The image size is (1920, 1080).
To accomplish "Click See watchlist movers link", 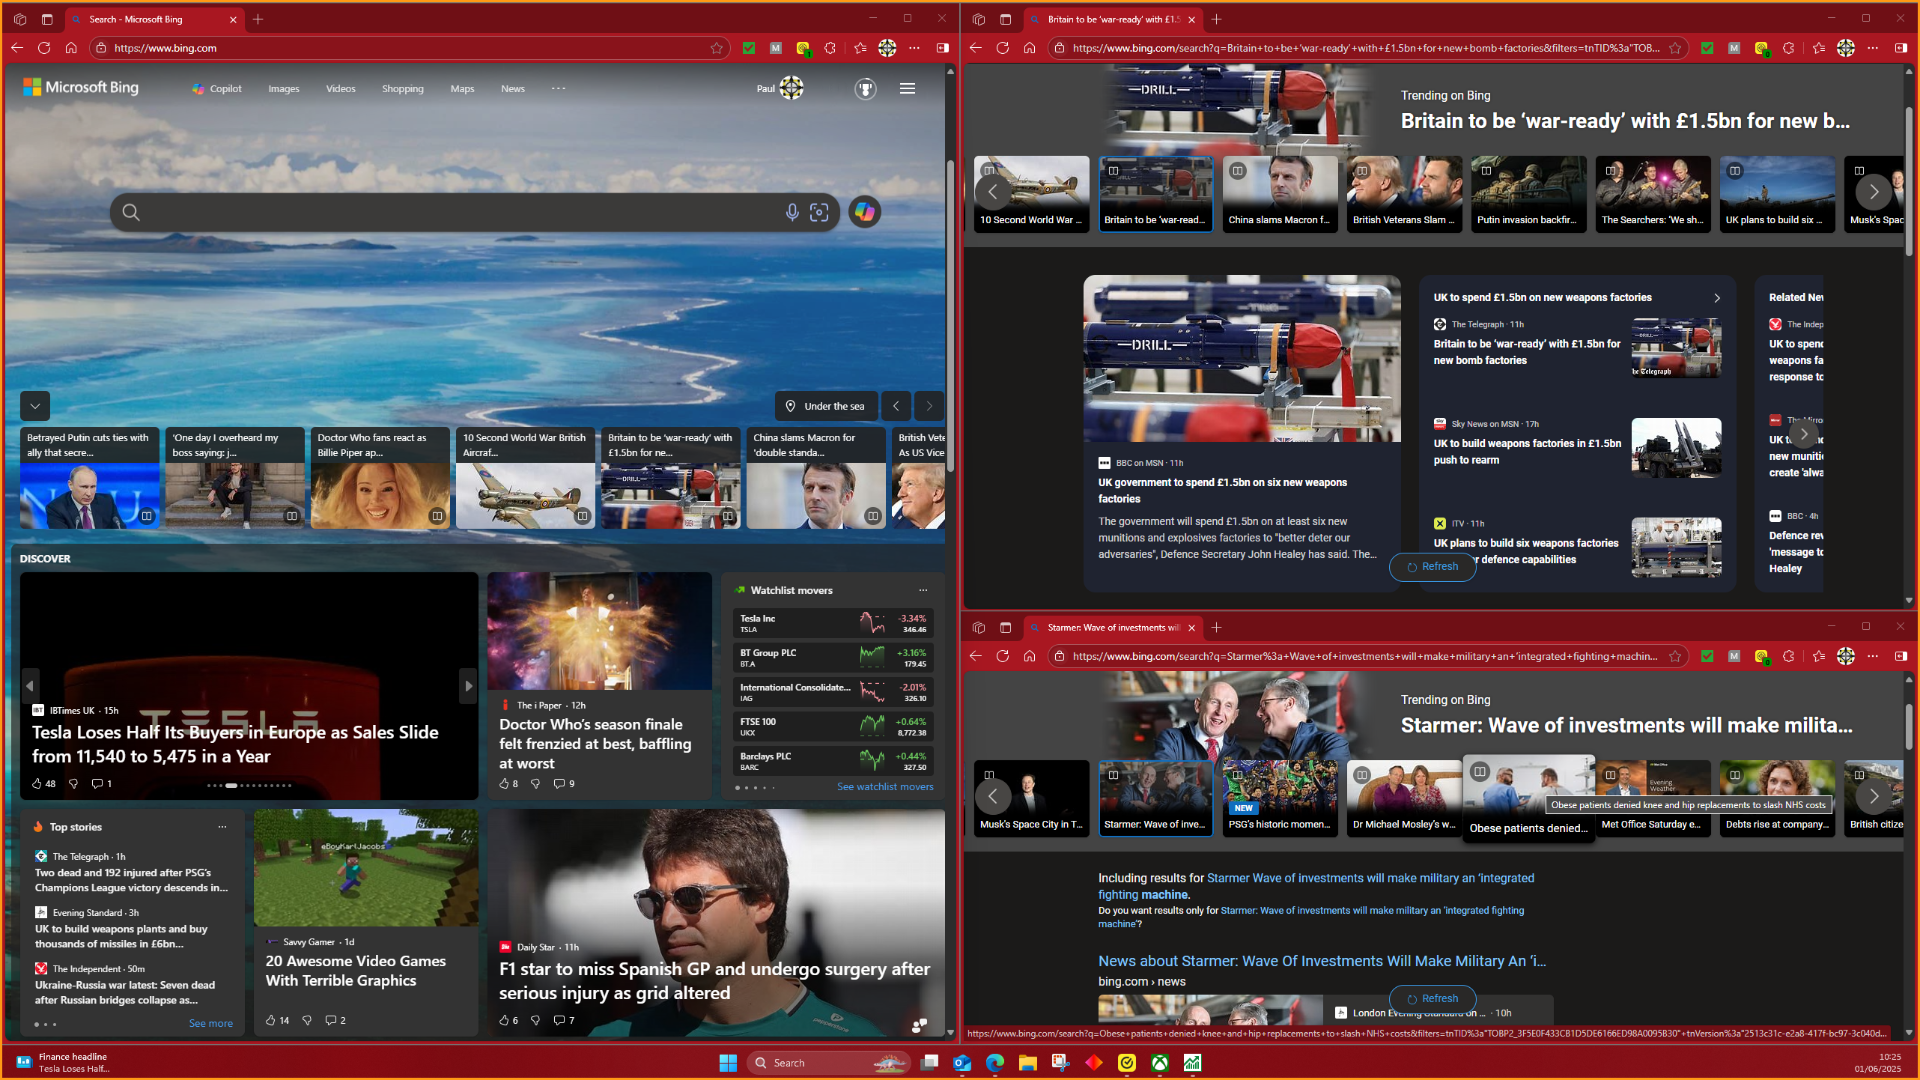I will 884,787.
